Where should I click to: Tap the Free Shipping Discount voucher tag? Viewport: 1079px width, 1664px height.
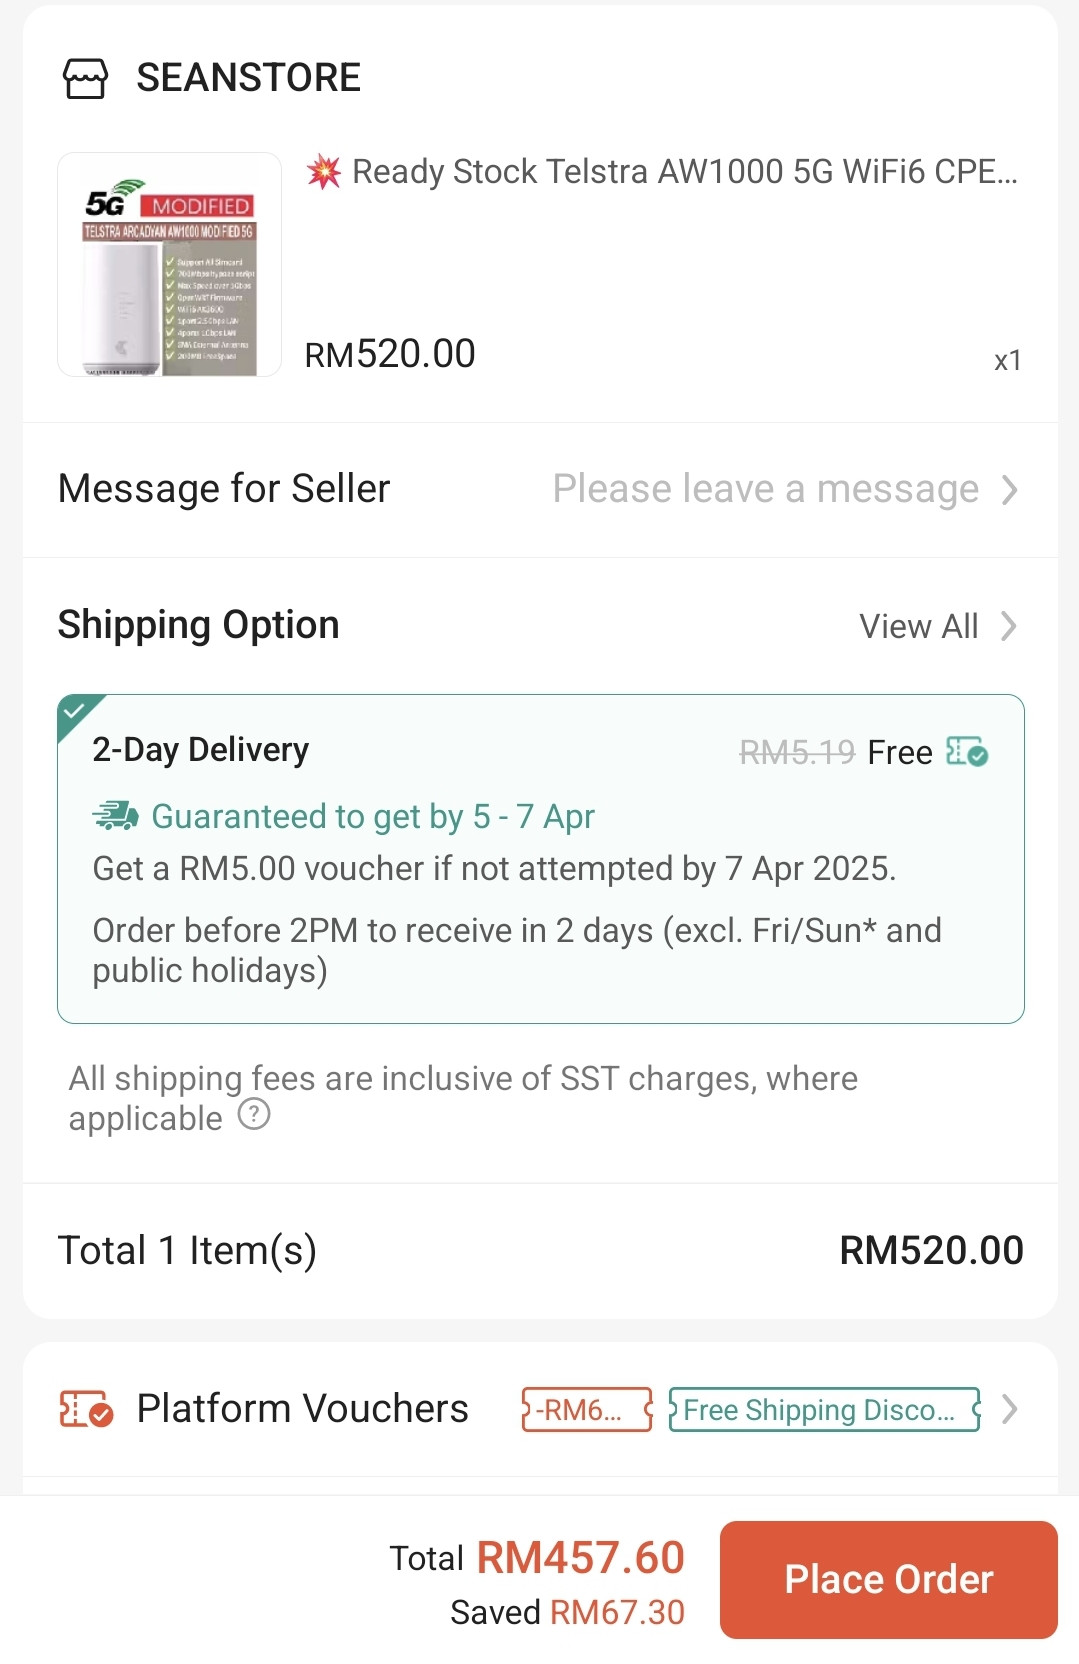click(824, 1410)
